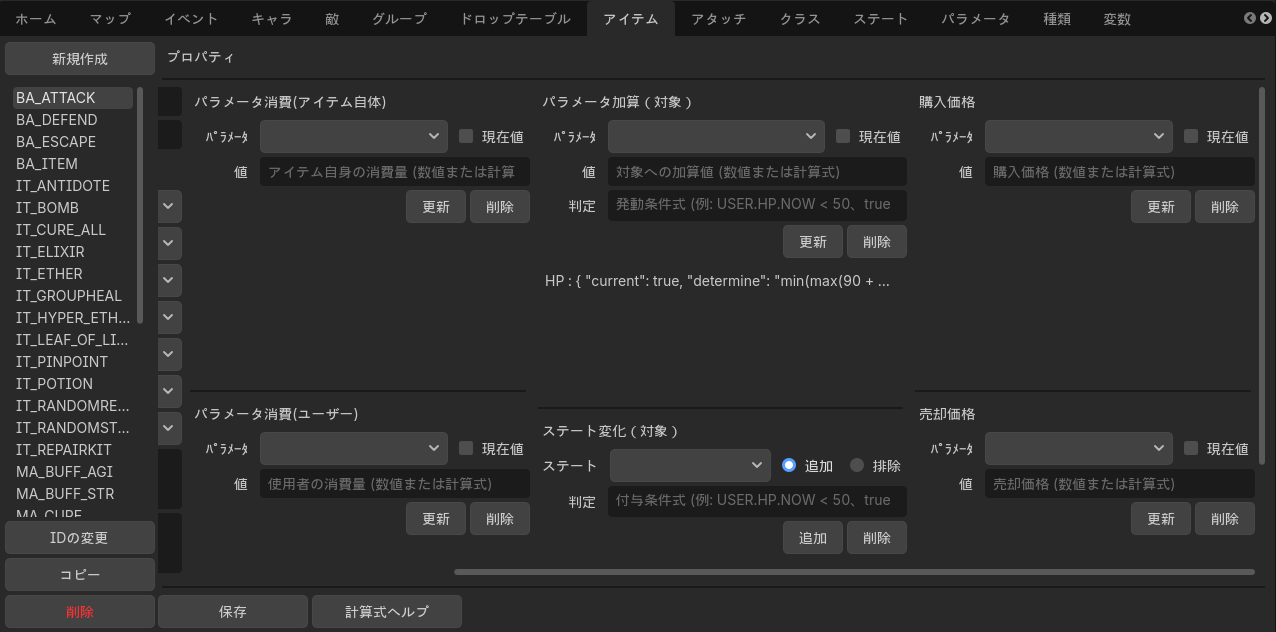
Task: Switch to the 種類 tab
Action: 1057,19
